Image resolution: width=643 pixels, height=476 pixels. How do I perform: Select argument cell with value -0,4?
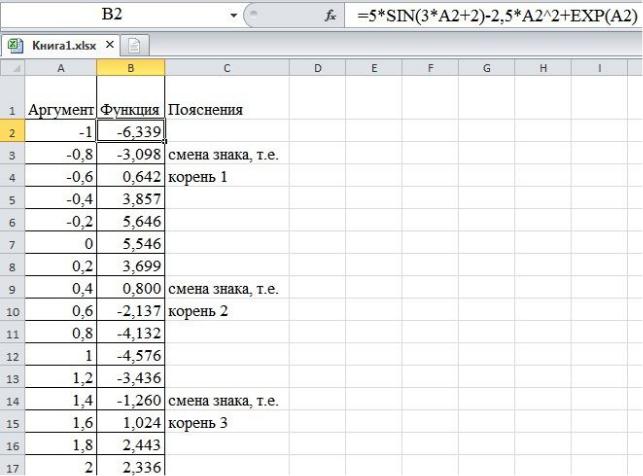[61, 198]
